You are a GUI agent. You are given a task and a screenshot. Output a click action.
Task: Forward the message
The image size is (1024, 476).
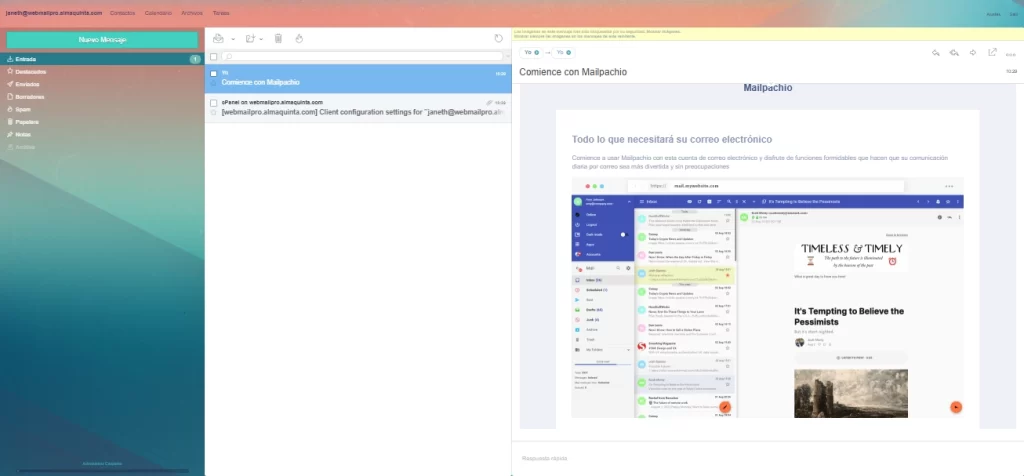[973, 53]
